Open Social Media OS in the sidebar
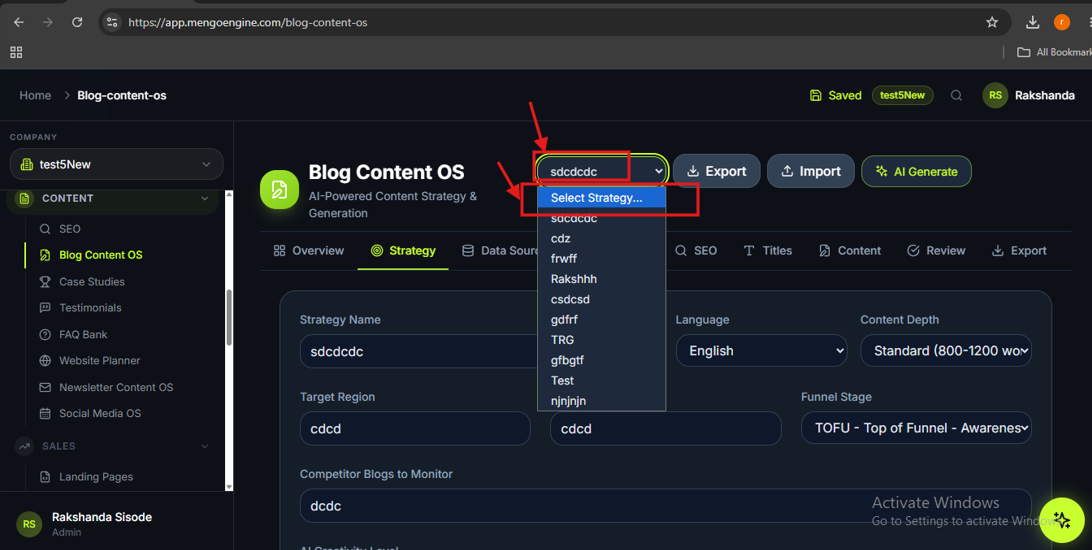Viewport: 1092px width, 550px height. pyautogui.click(x=100, y=414)
